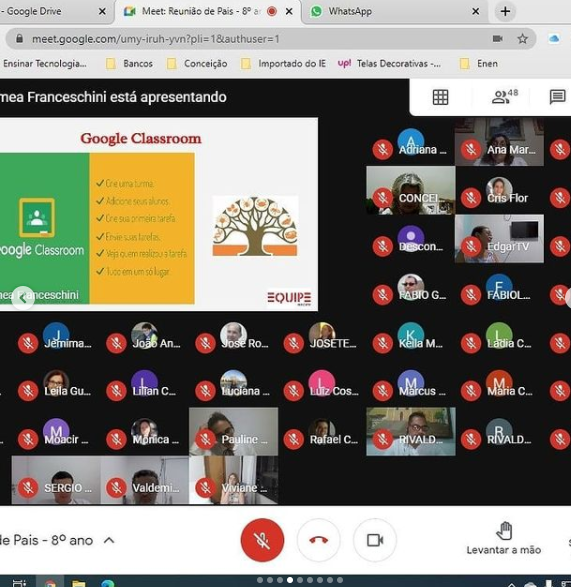Click the muted mic icon on FABIO G
The image size is (571, 587).
[x=382, y=295]
